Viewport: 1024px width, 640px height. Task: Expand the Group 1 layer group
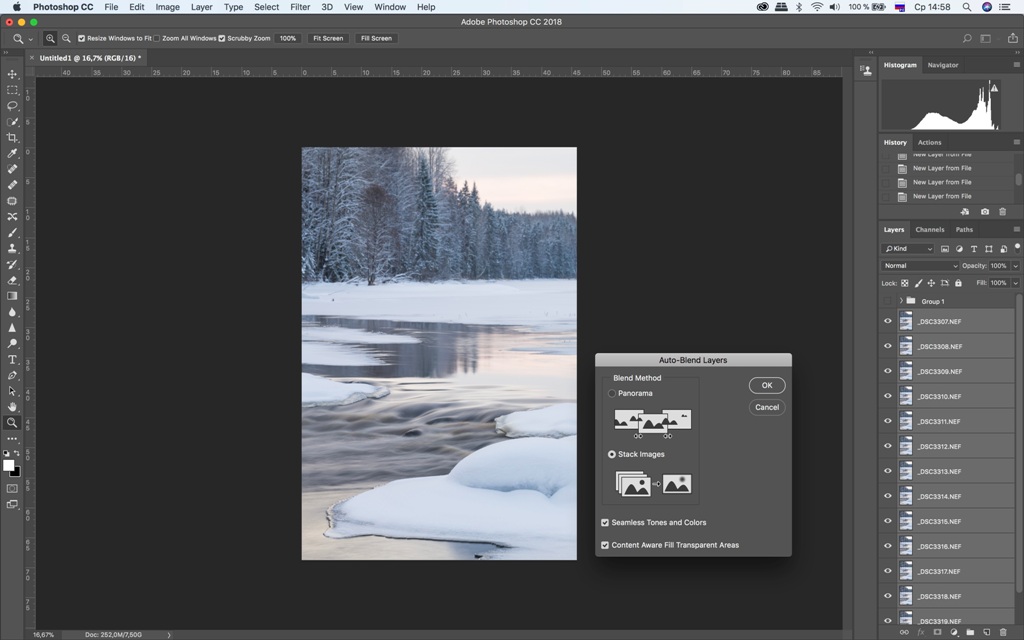(900, 301)
